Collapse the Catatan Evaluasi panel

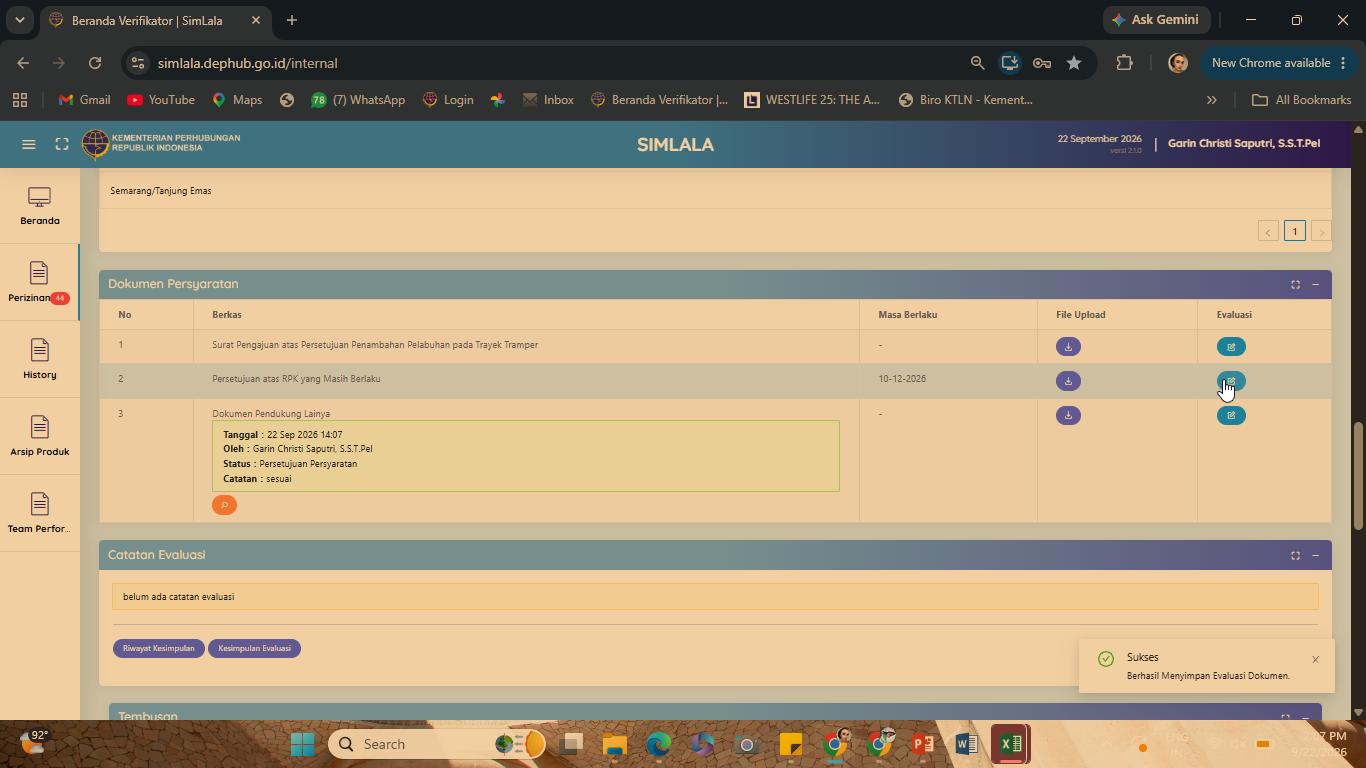coord(1315,556)
